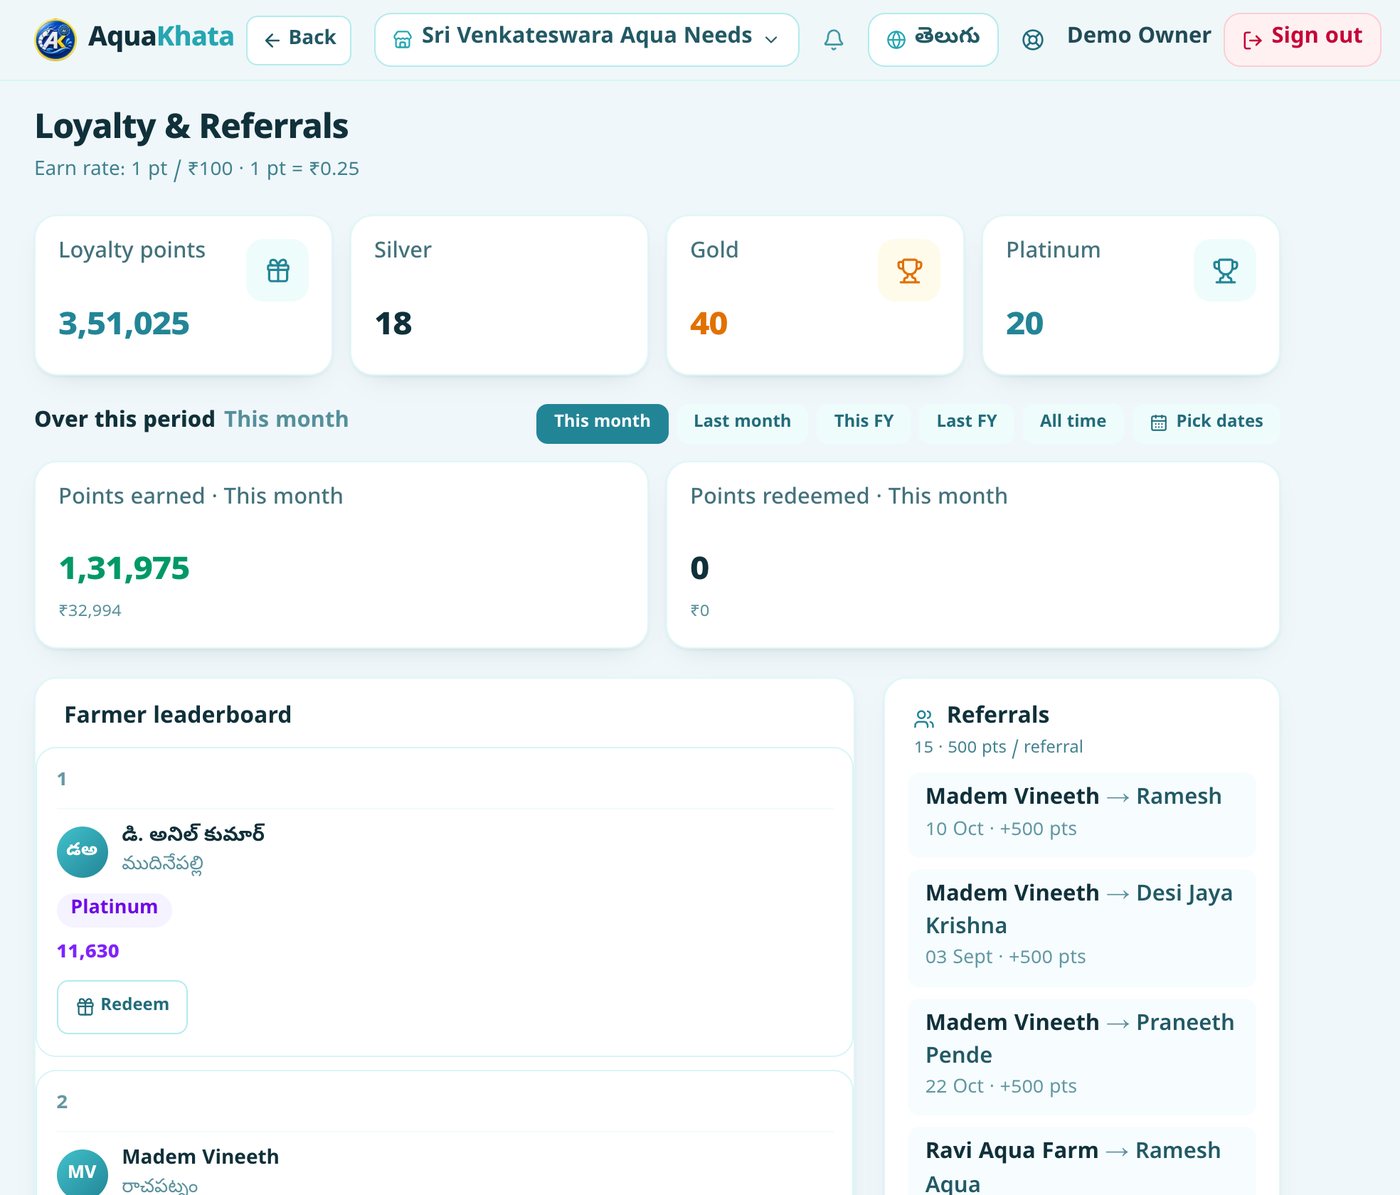Screen dimensions: 1400x1195
Task: Show All time period stats
Action: tap(1073, 422)
